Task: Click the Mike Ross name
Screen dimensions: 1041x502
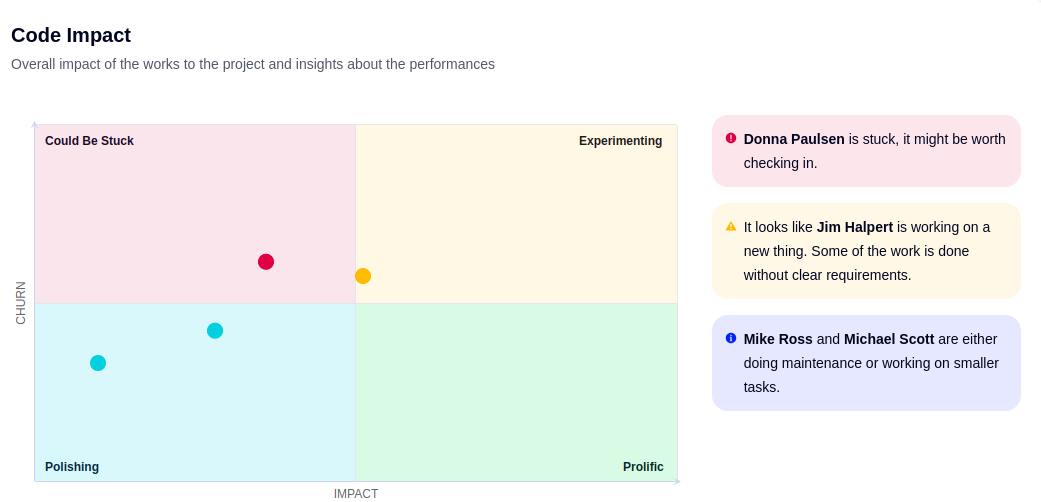Action: pos(778,339)
